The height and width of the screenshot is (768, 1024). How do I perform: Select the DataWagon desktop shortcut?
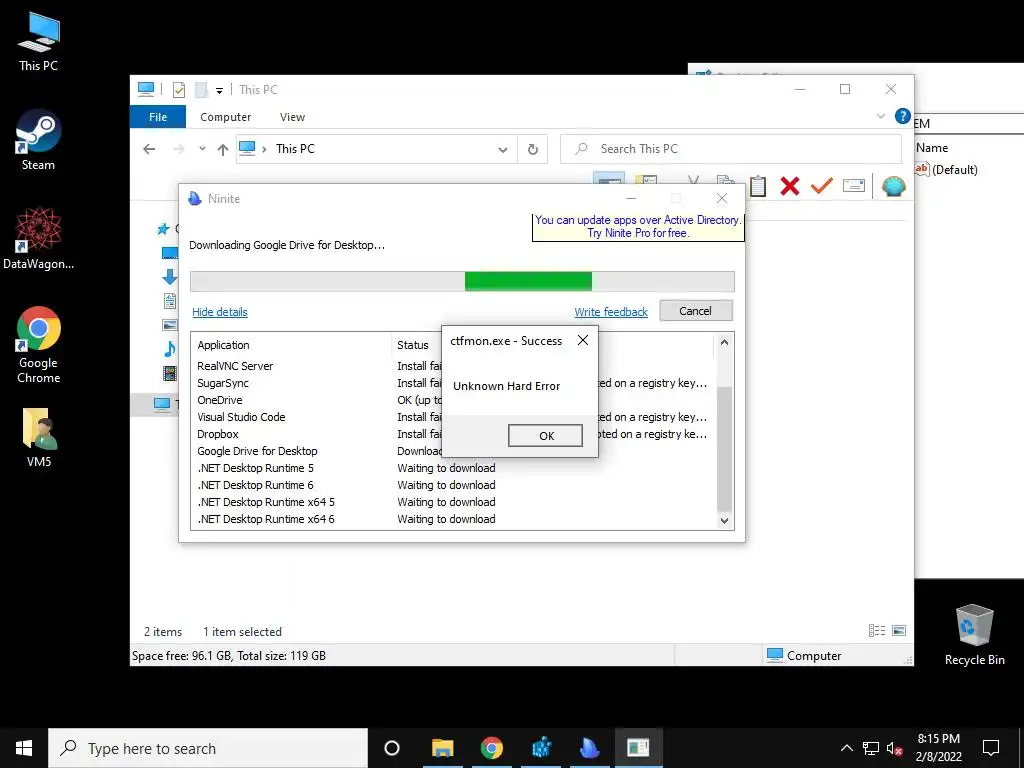pyautogui.click(x=38, y=238)
